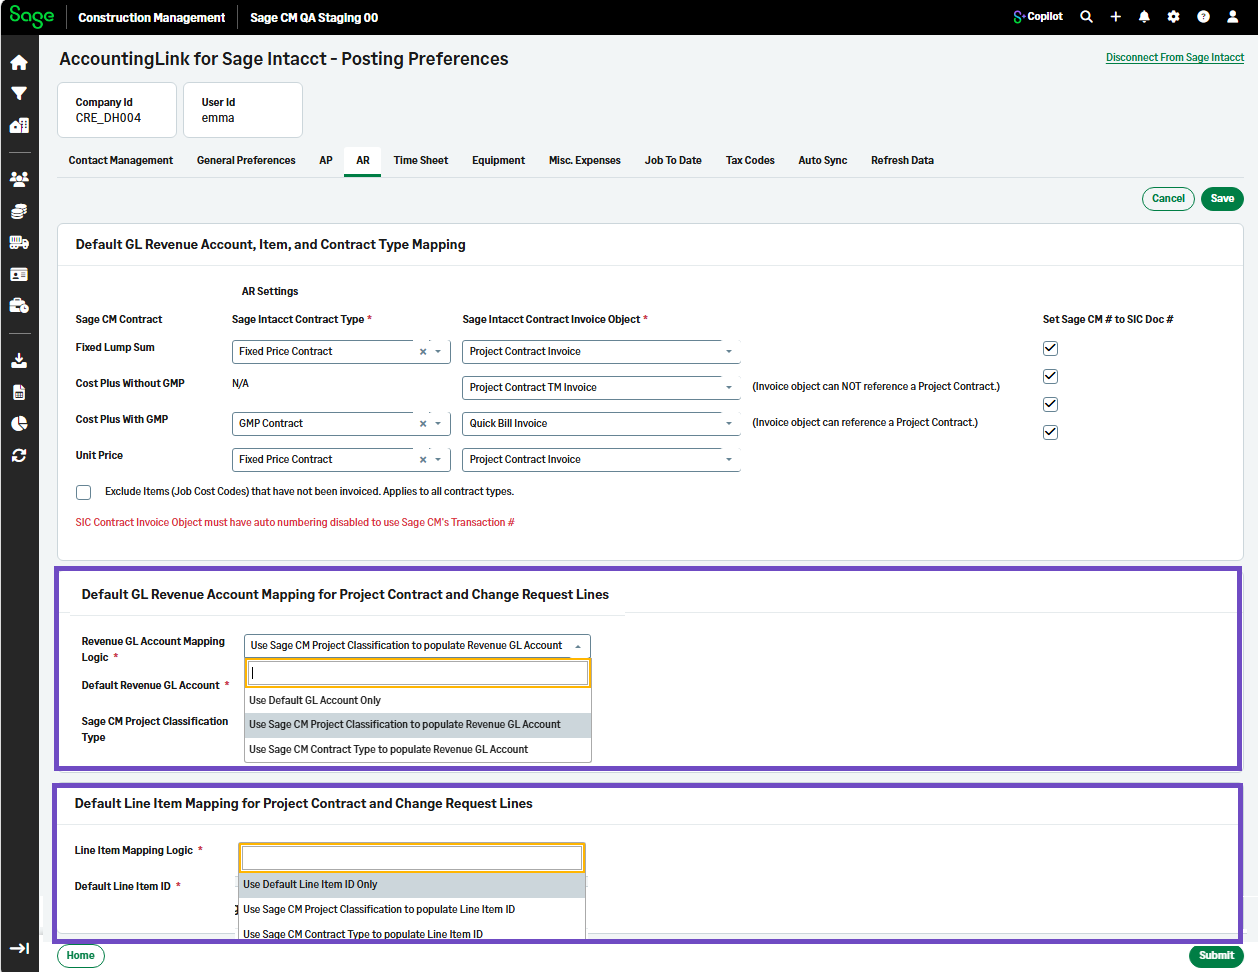
Task: Open the settings gear icon
Action: pos(1174,17)
